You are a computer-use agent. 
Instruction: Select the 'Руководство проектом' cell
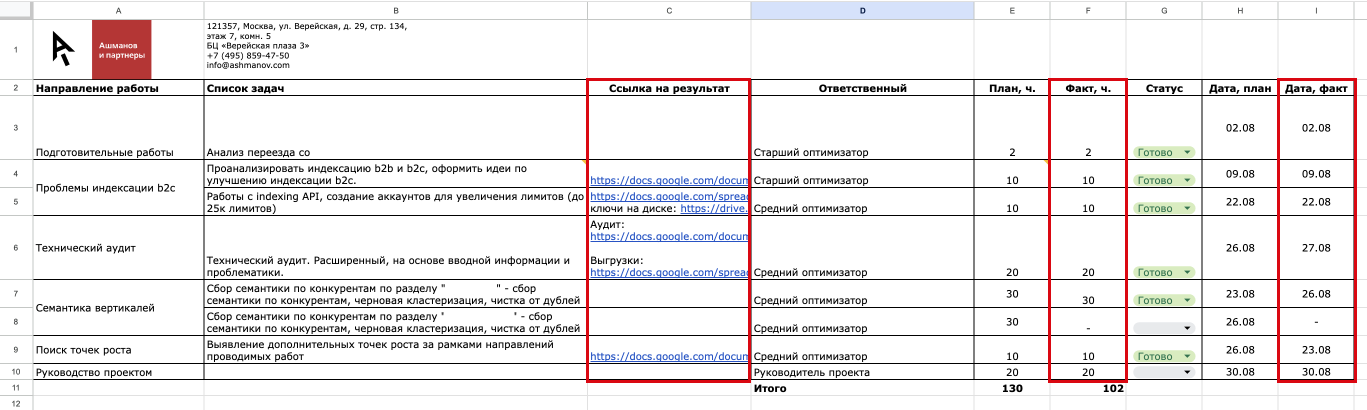(118, 372)
